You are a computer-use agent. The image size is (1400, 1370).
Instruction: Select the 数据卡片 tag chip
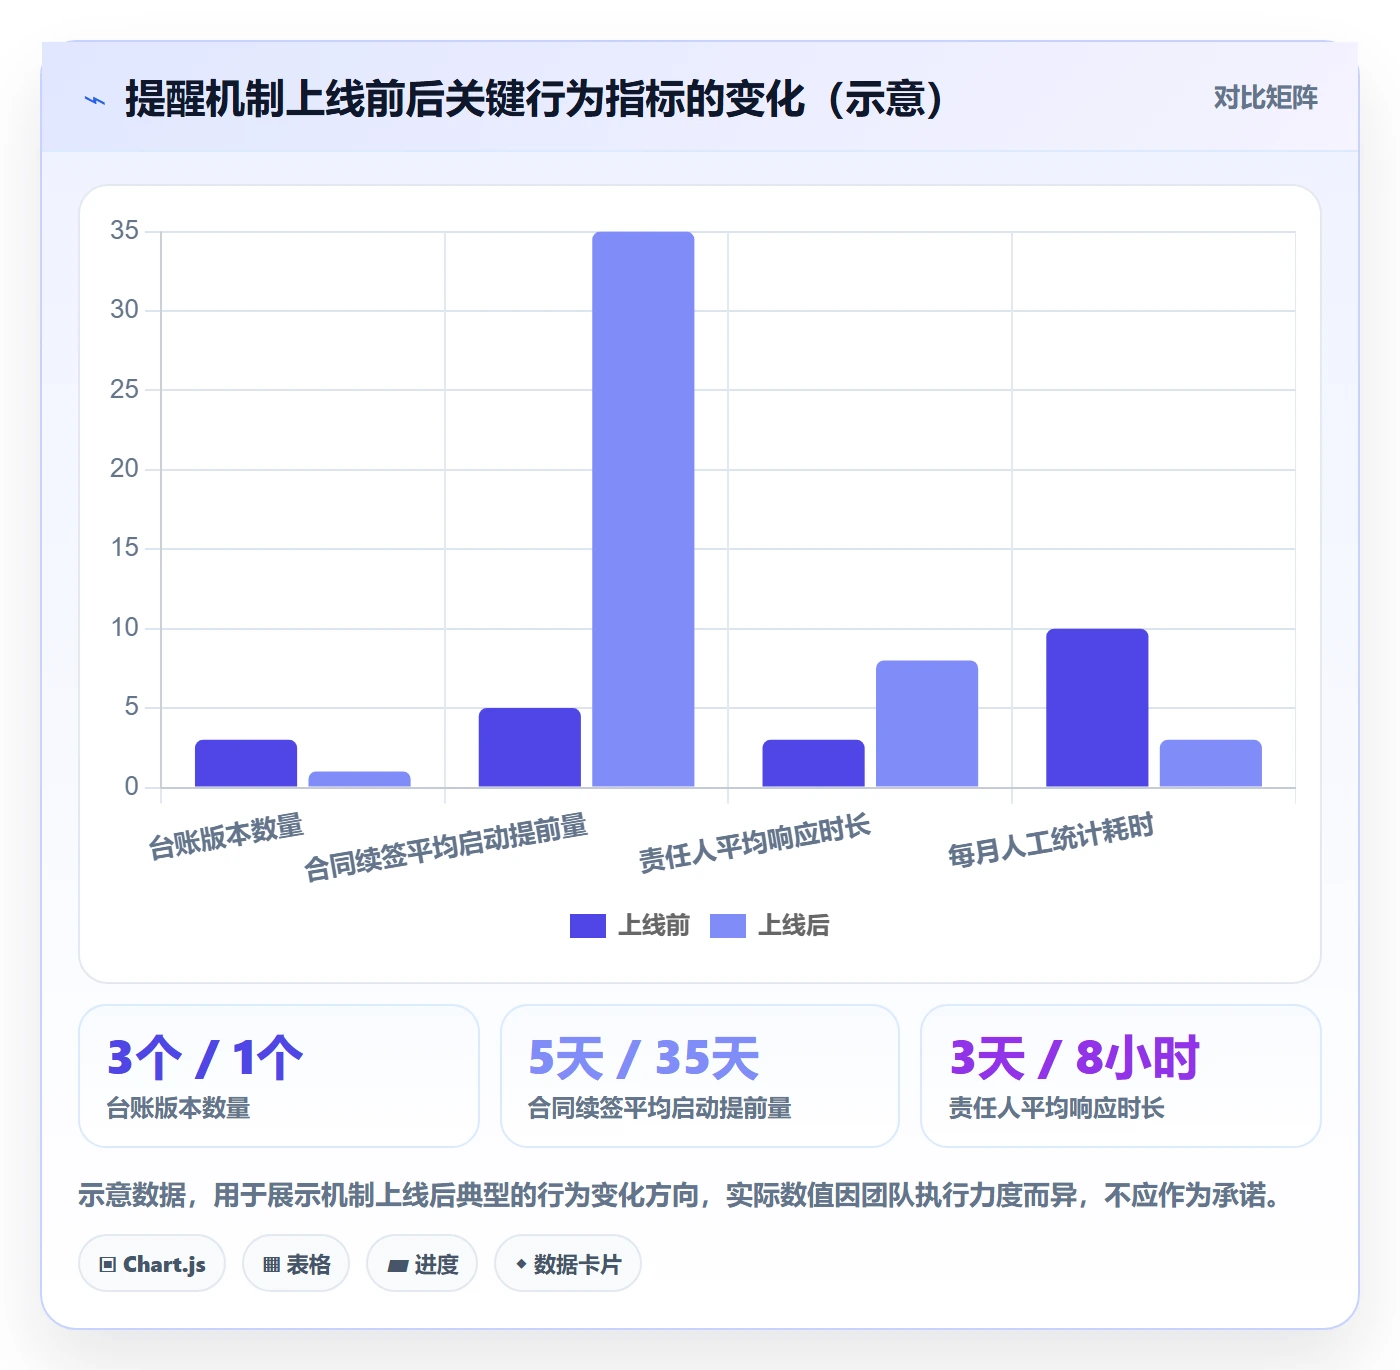pos(568,1264)
